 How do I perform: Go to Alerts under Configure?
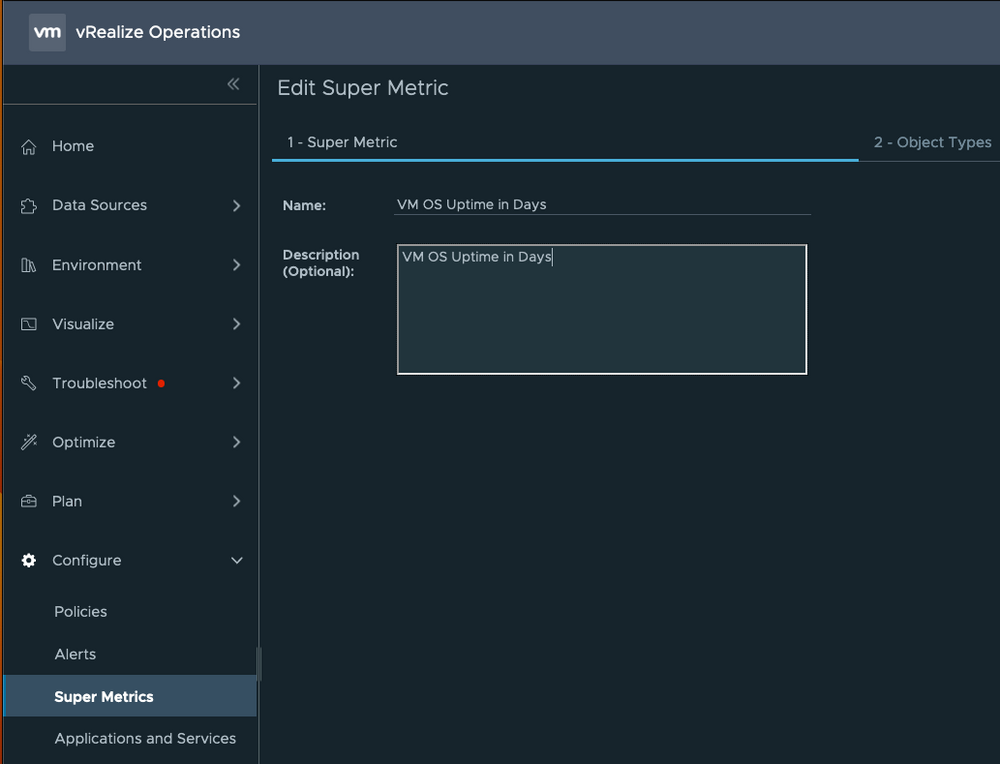coord(75,654)
